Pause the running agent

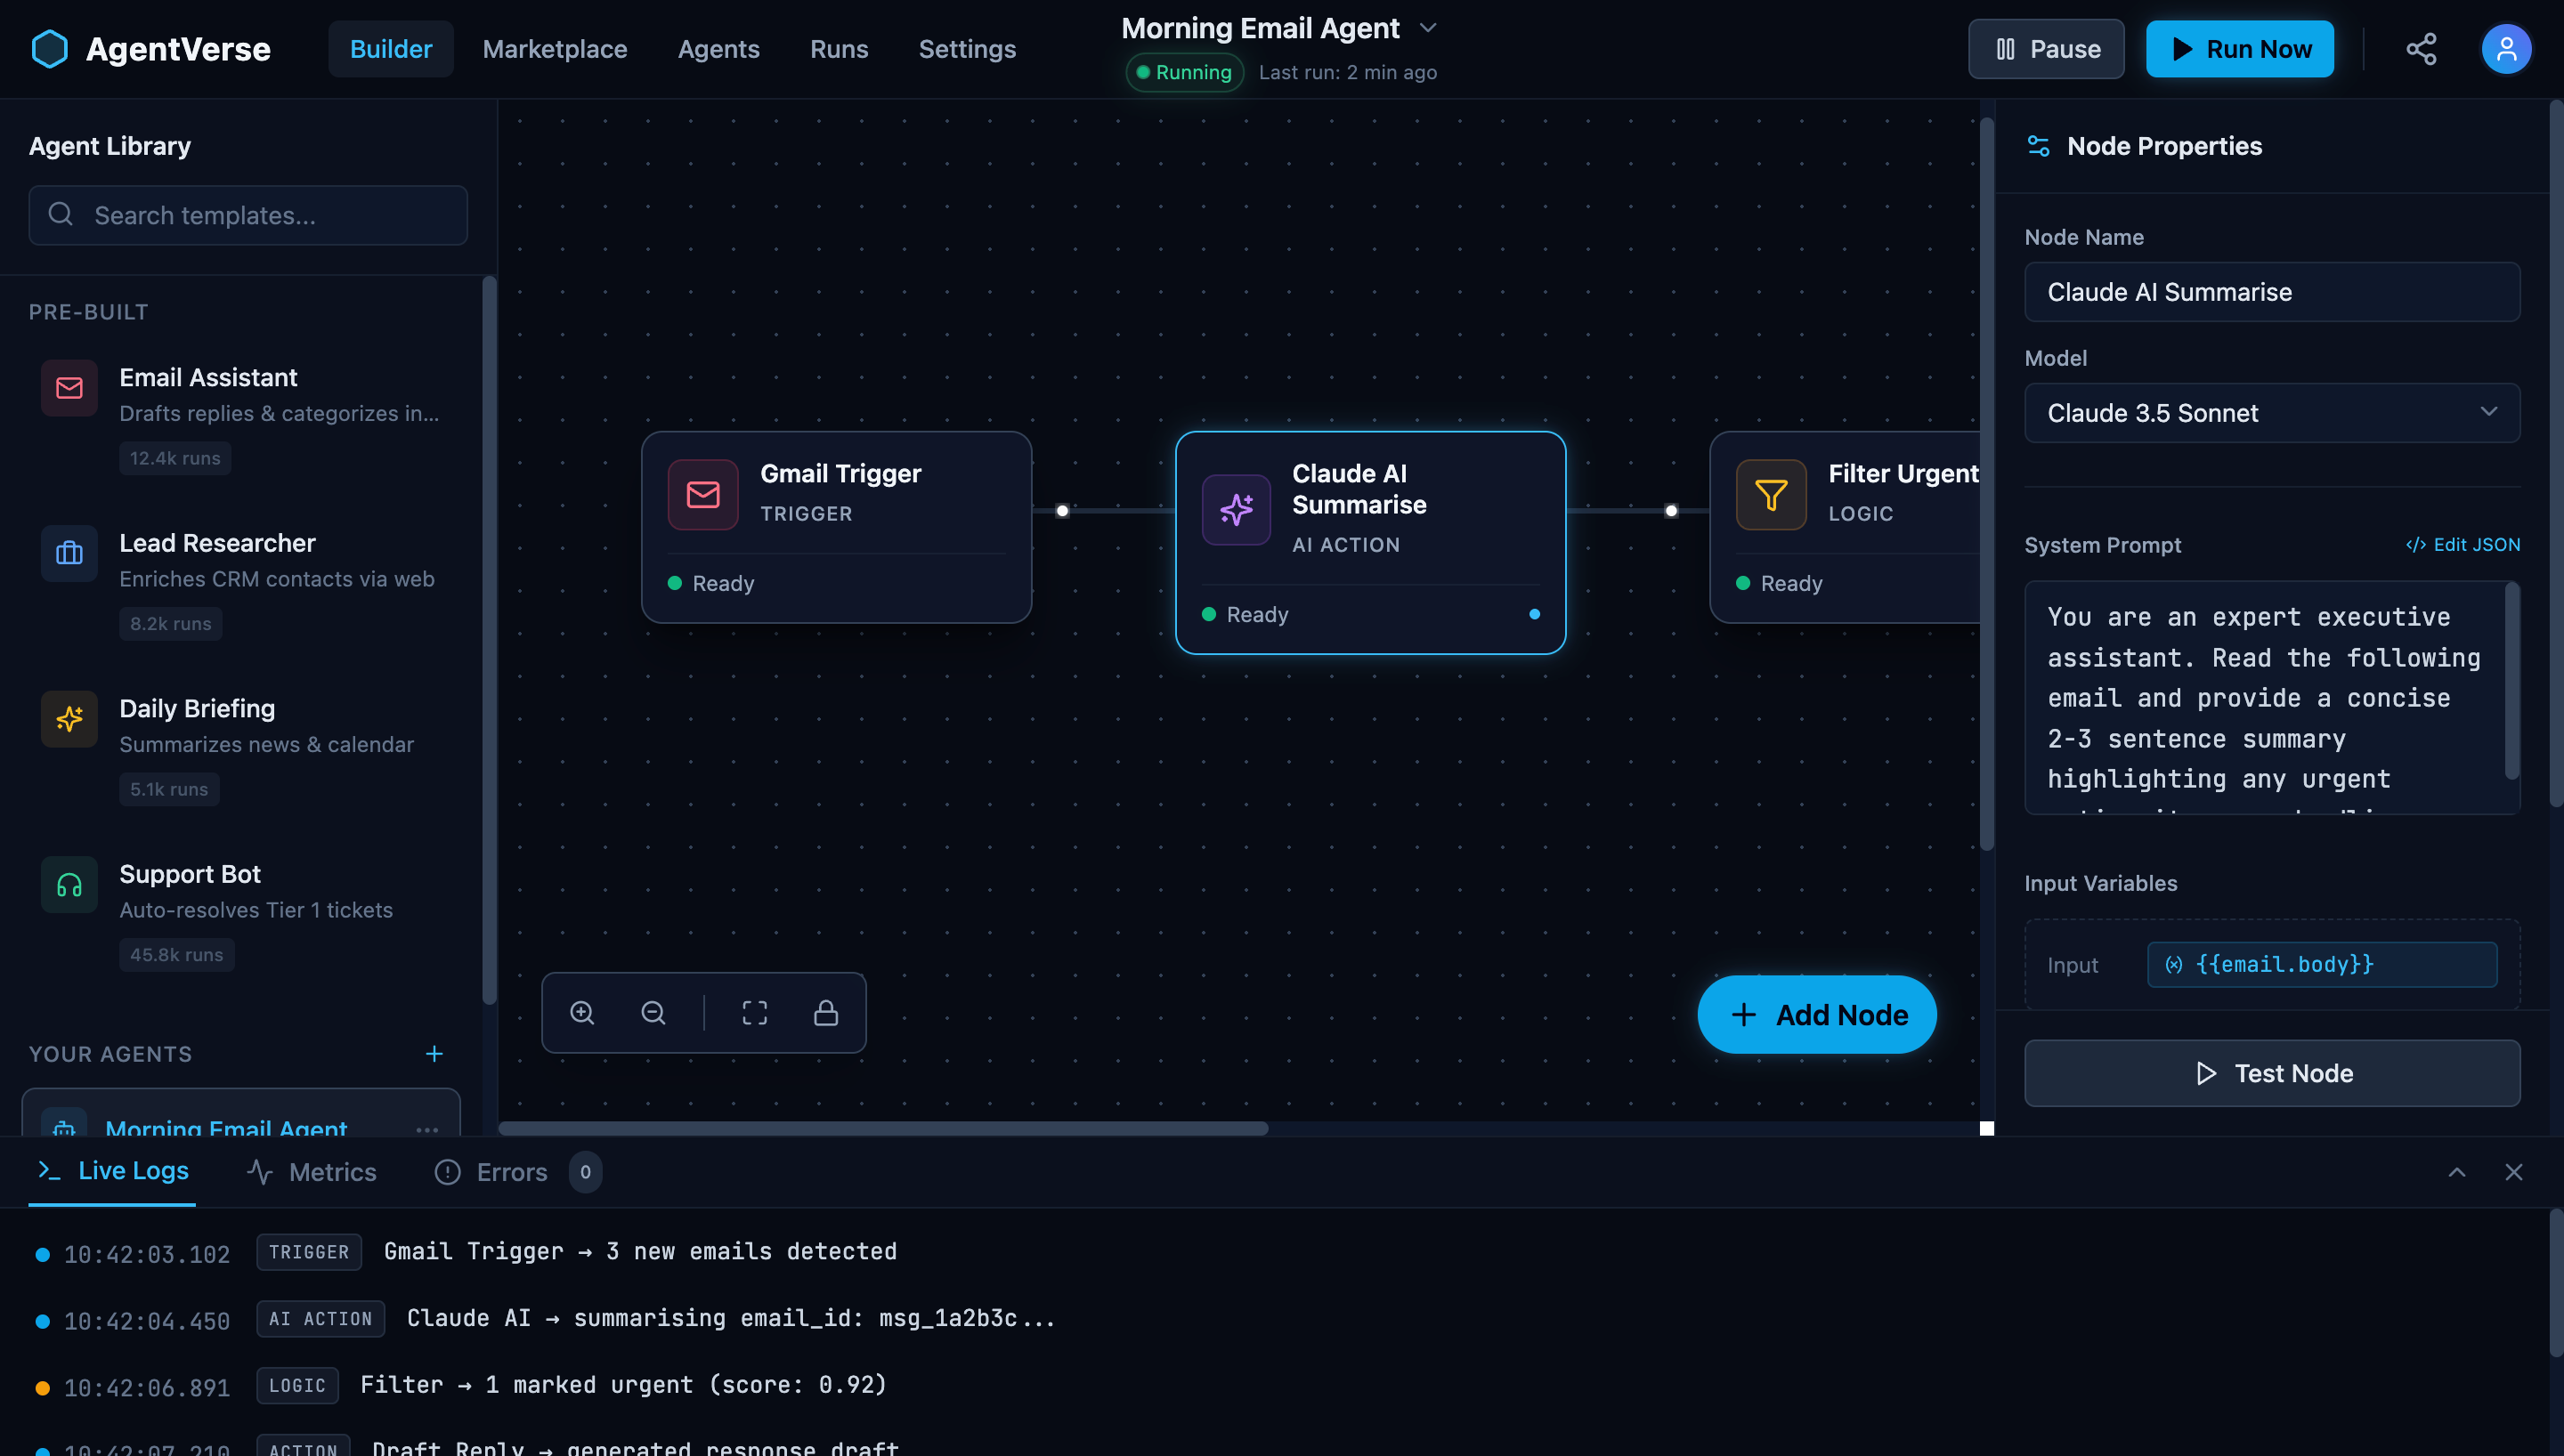click(2046, 49)
